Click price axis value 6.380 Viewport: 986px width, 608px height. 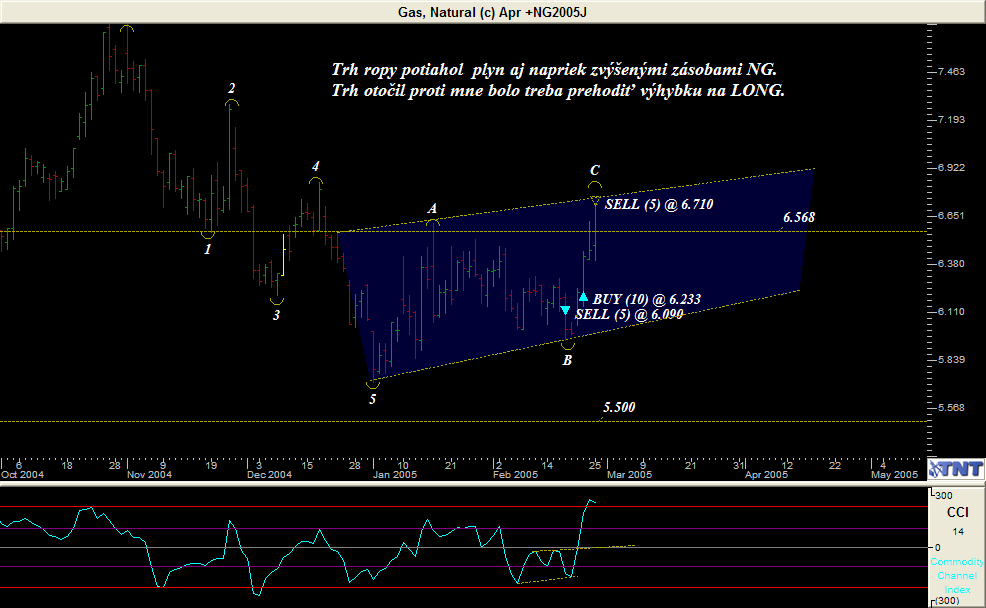[x=951, y=263]
